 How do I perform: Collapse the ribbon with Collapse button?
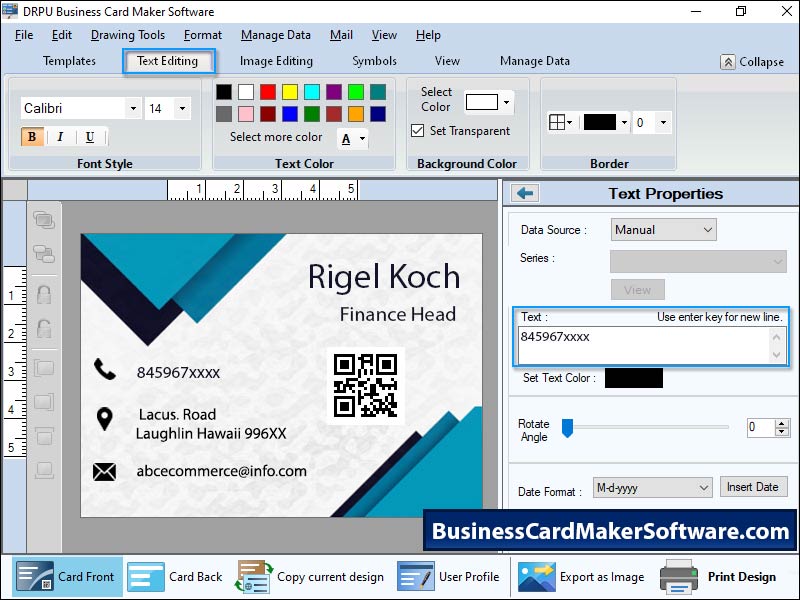752,62
